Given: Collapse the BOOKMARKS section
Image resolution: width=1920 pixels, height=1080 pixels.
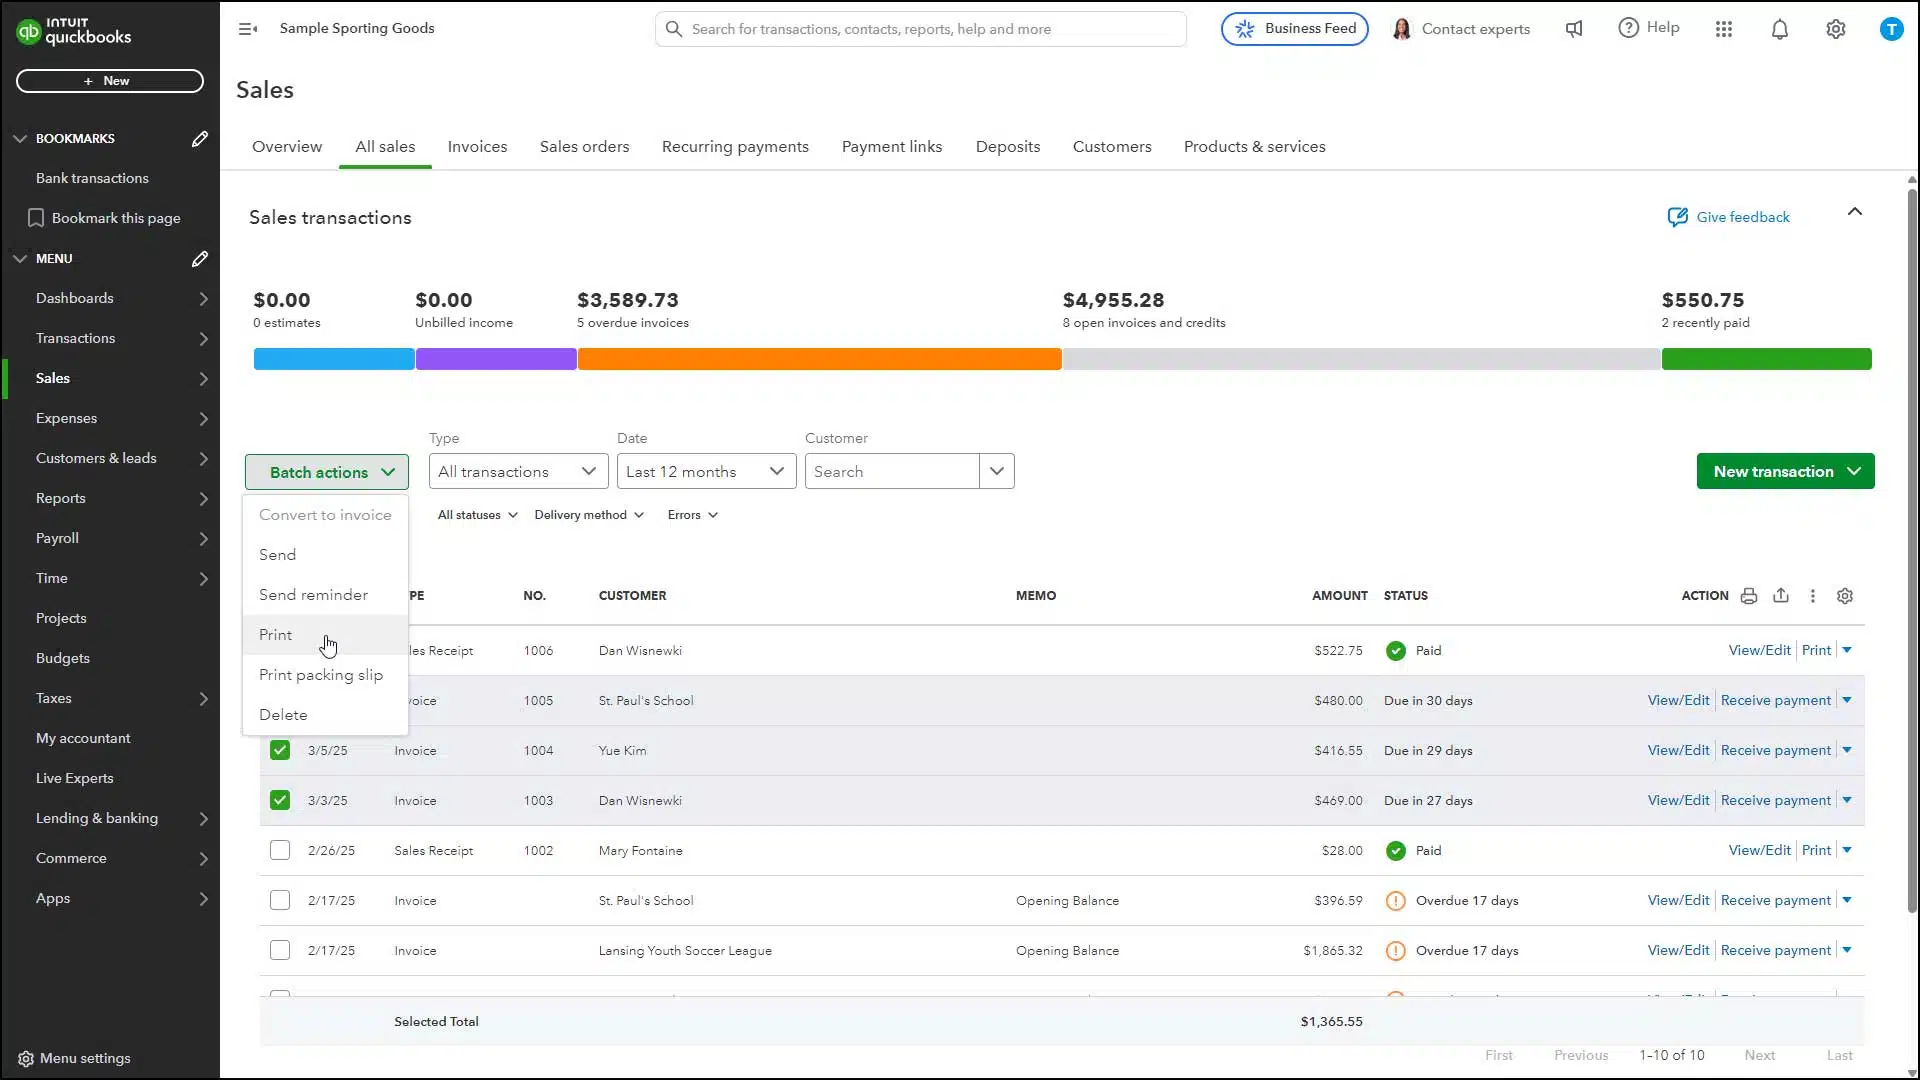Looking at the screenshot, I should pos(20,139).
